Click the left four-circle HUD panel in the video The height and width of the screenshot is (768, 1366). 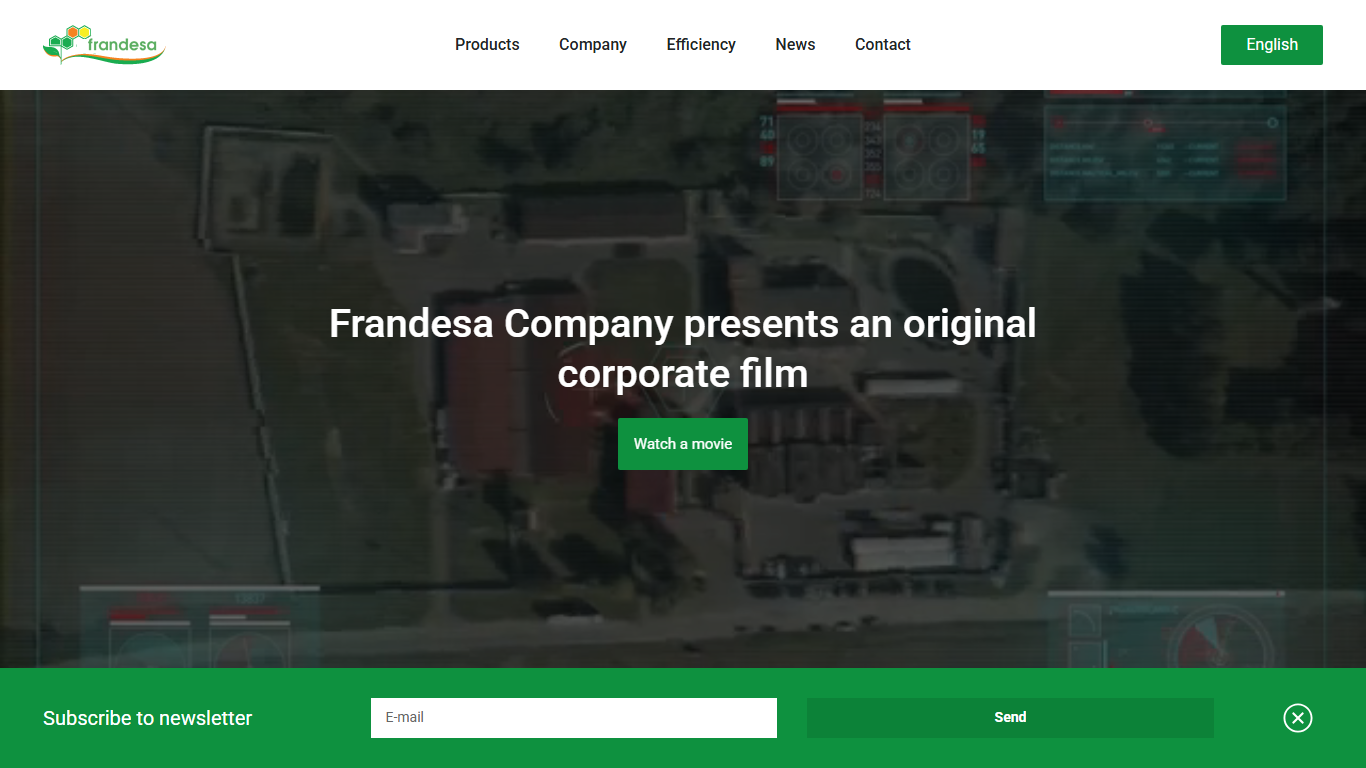click(820, 156)
